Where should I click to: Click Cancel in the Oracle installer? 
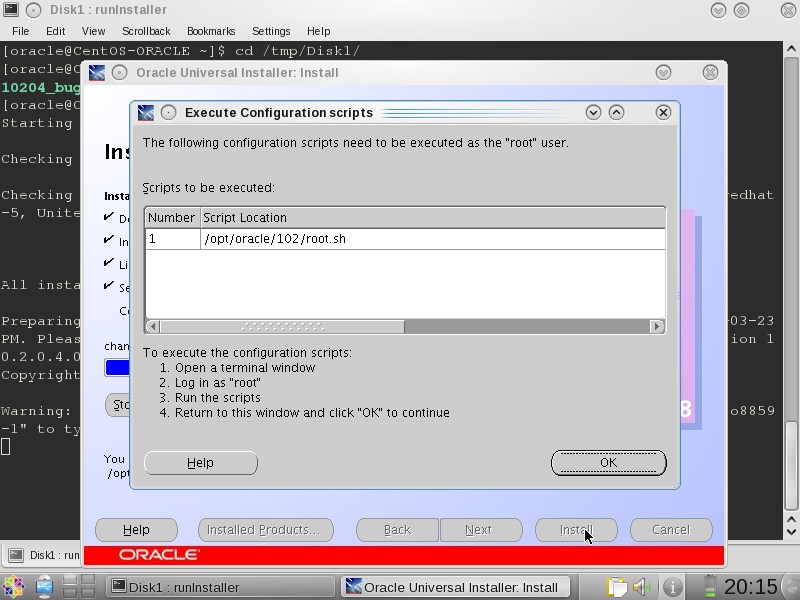[x=671, y=530]
